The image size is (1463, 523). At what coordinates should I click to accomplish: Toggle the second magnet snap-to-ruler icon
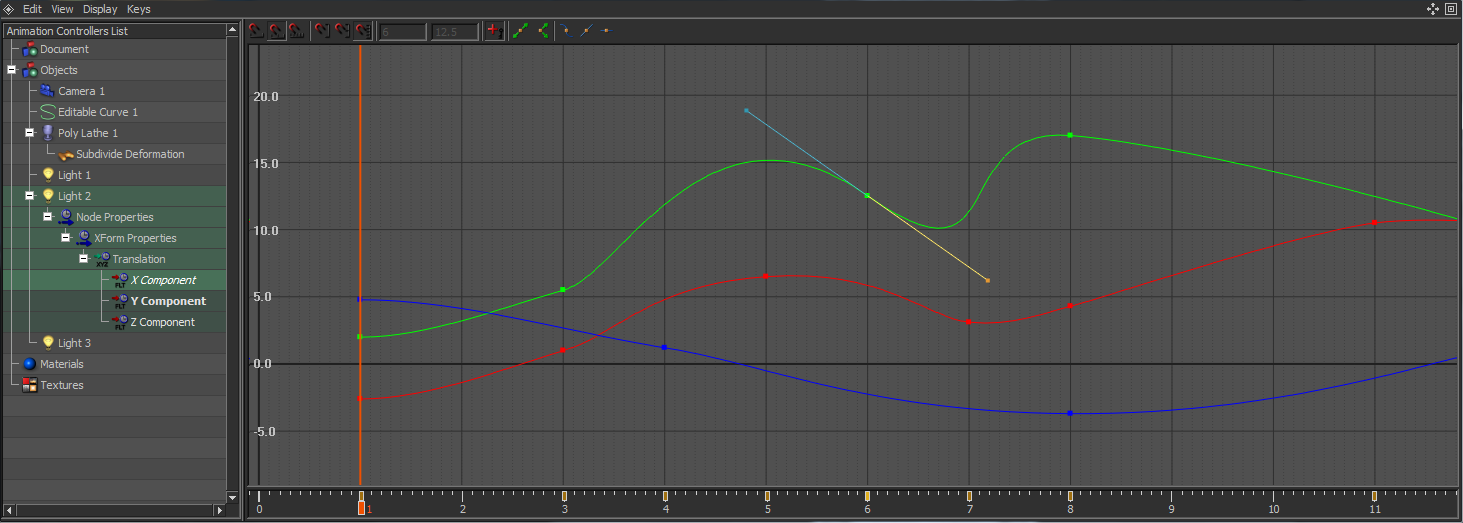pyautogui.click(x=277, y=31)
